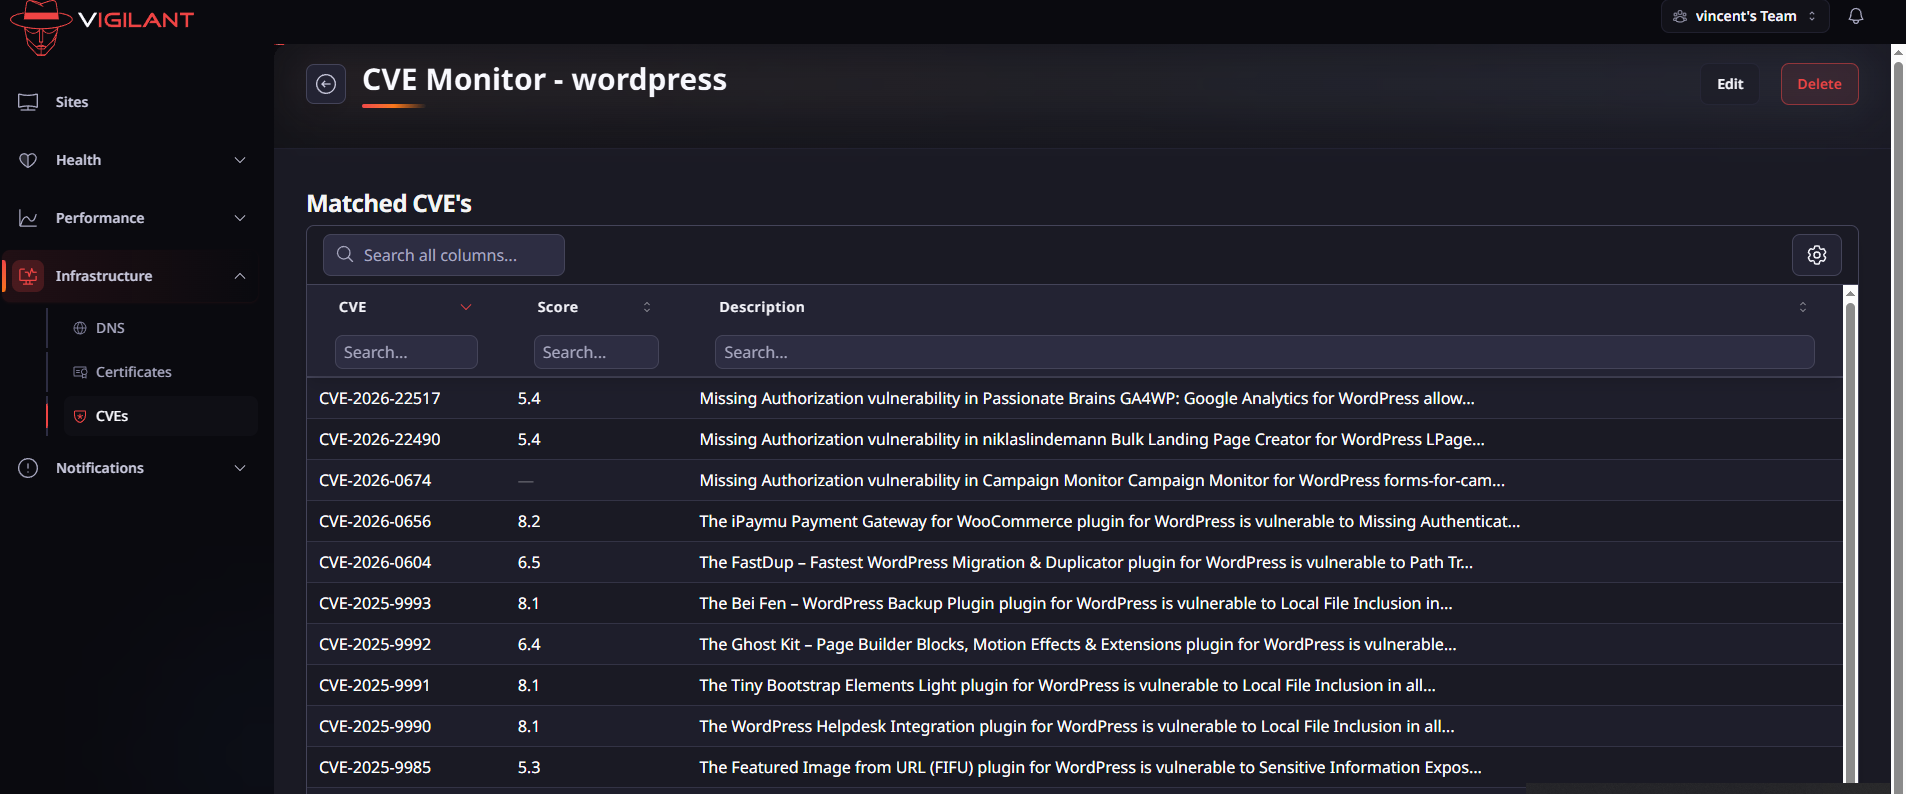
Task: Go back using the arrow button
Action: tap(326, 84)
